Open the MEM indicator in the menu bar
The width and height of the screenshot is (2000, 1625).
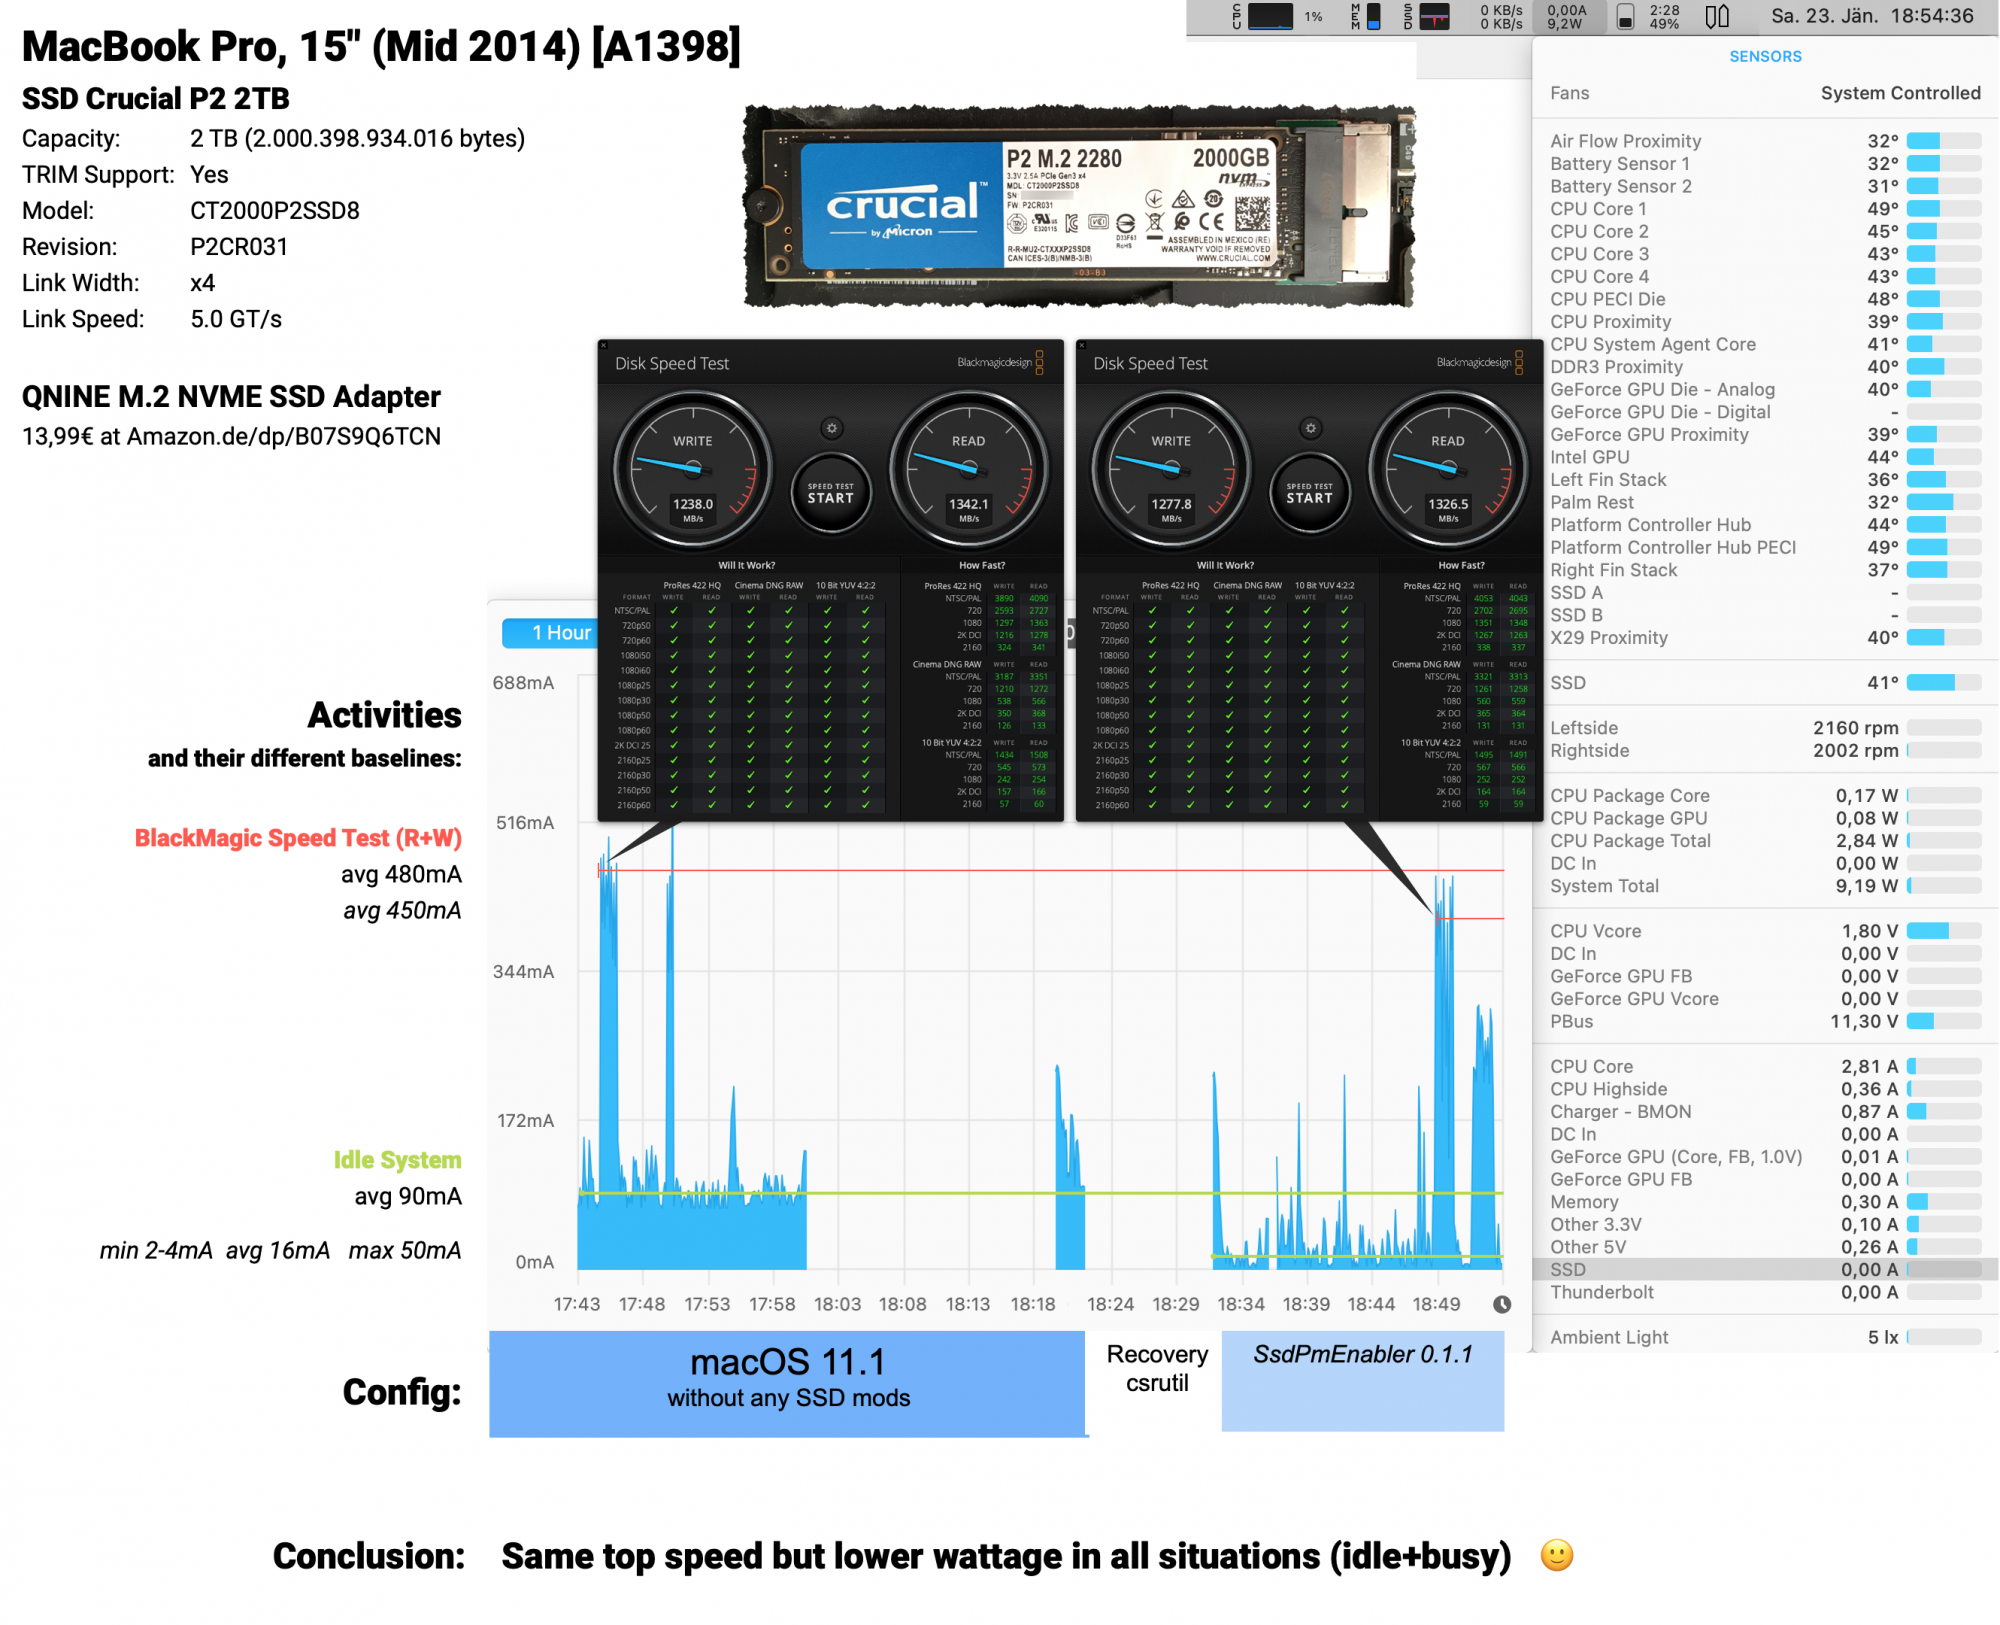point(1372,16)
